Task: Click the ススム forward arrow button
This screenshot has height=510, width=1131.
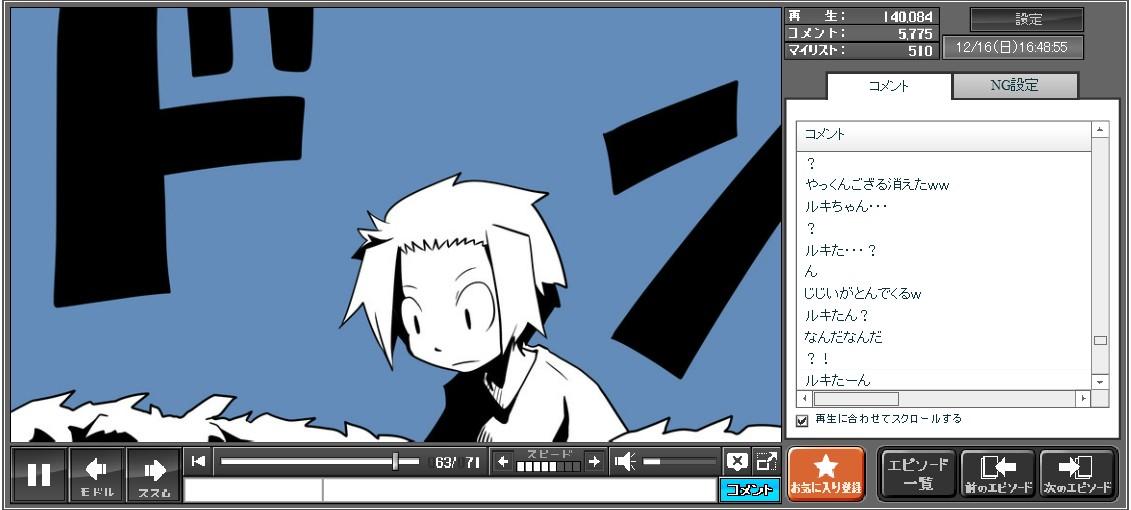Action: [154, 474]
